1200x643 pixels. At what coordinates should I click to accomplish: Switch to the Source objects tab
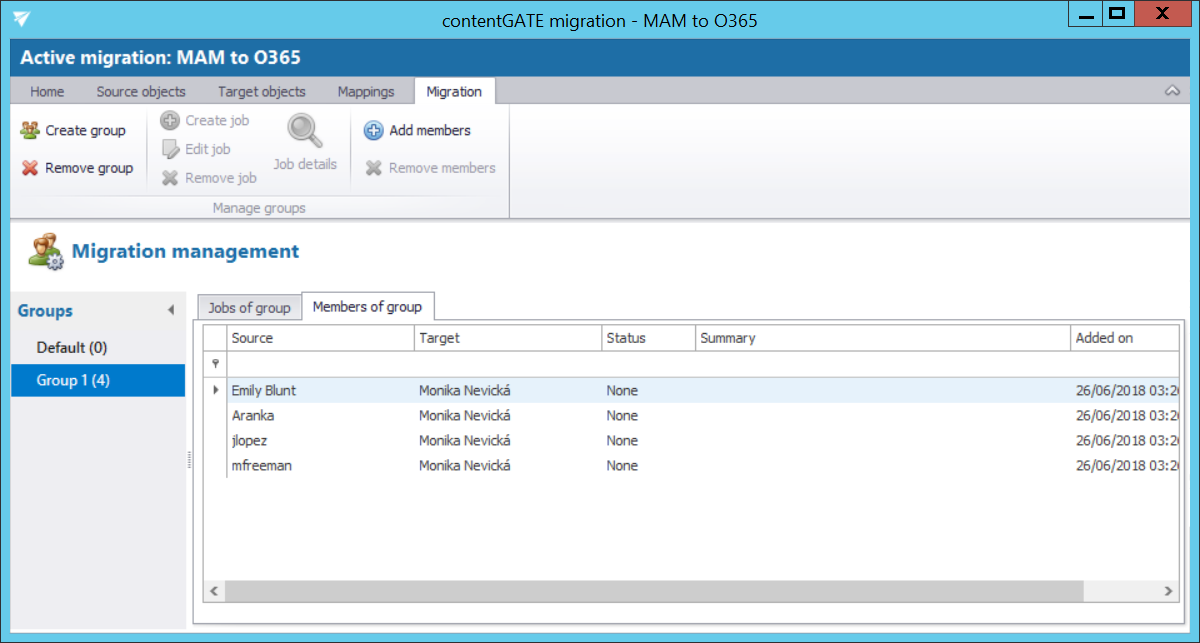point(141,91)
